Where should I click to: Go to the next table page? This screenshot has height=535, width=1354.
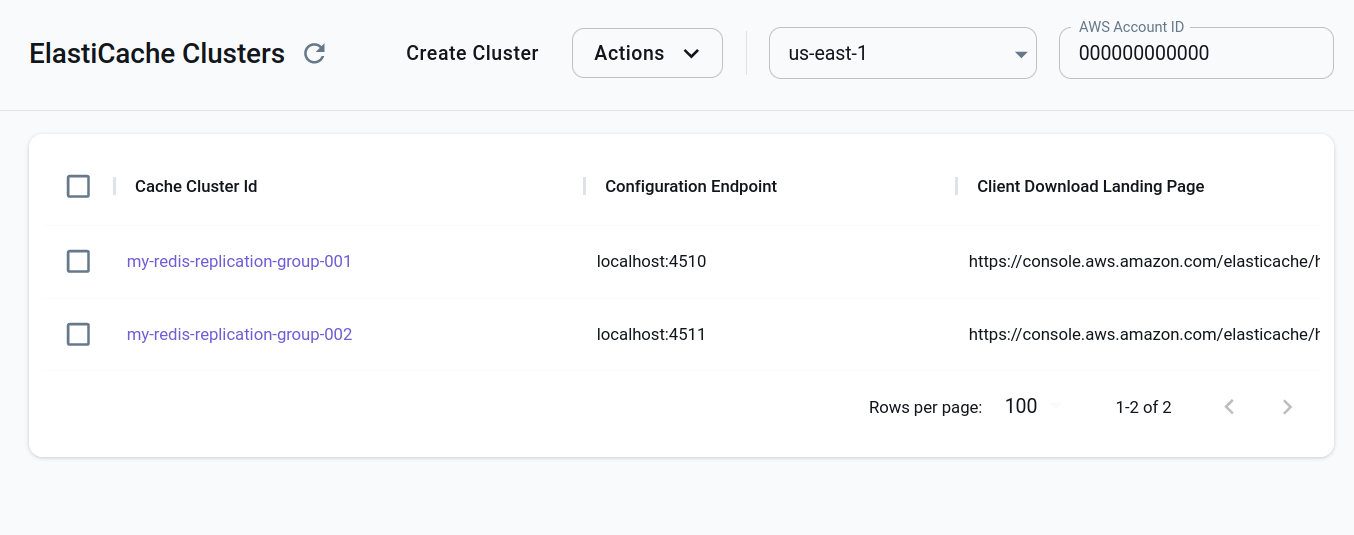click(1287, 407)
